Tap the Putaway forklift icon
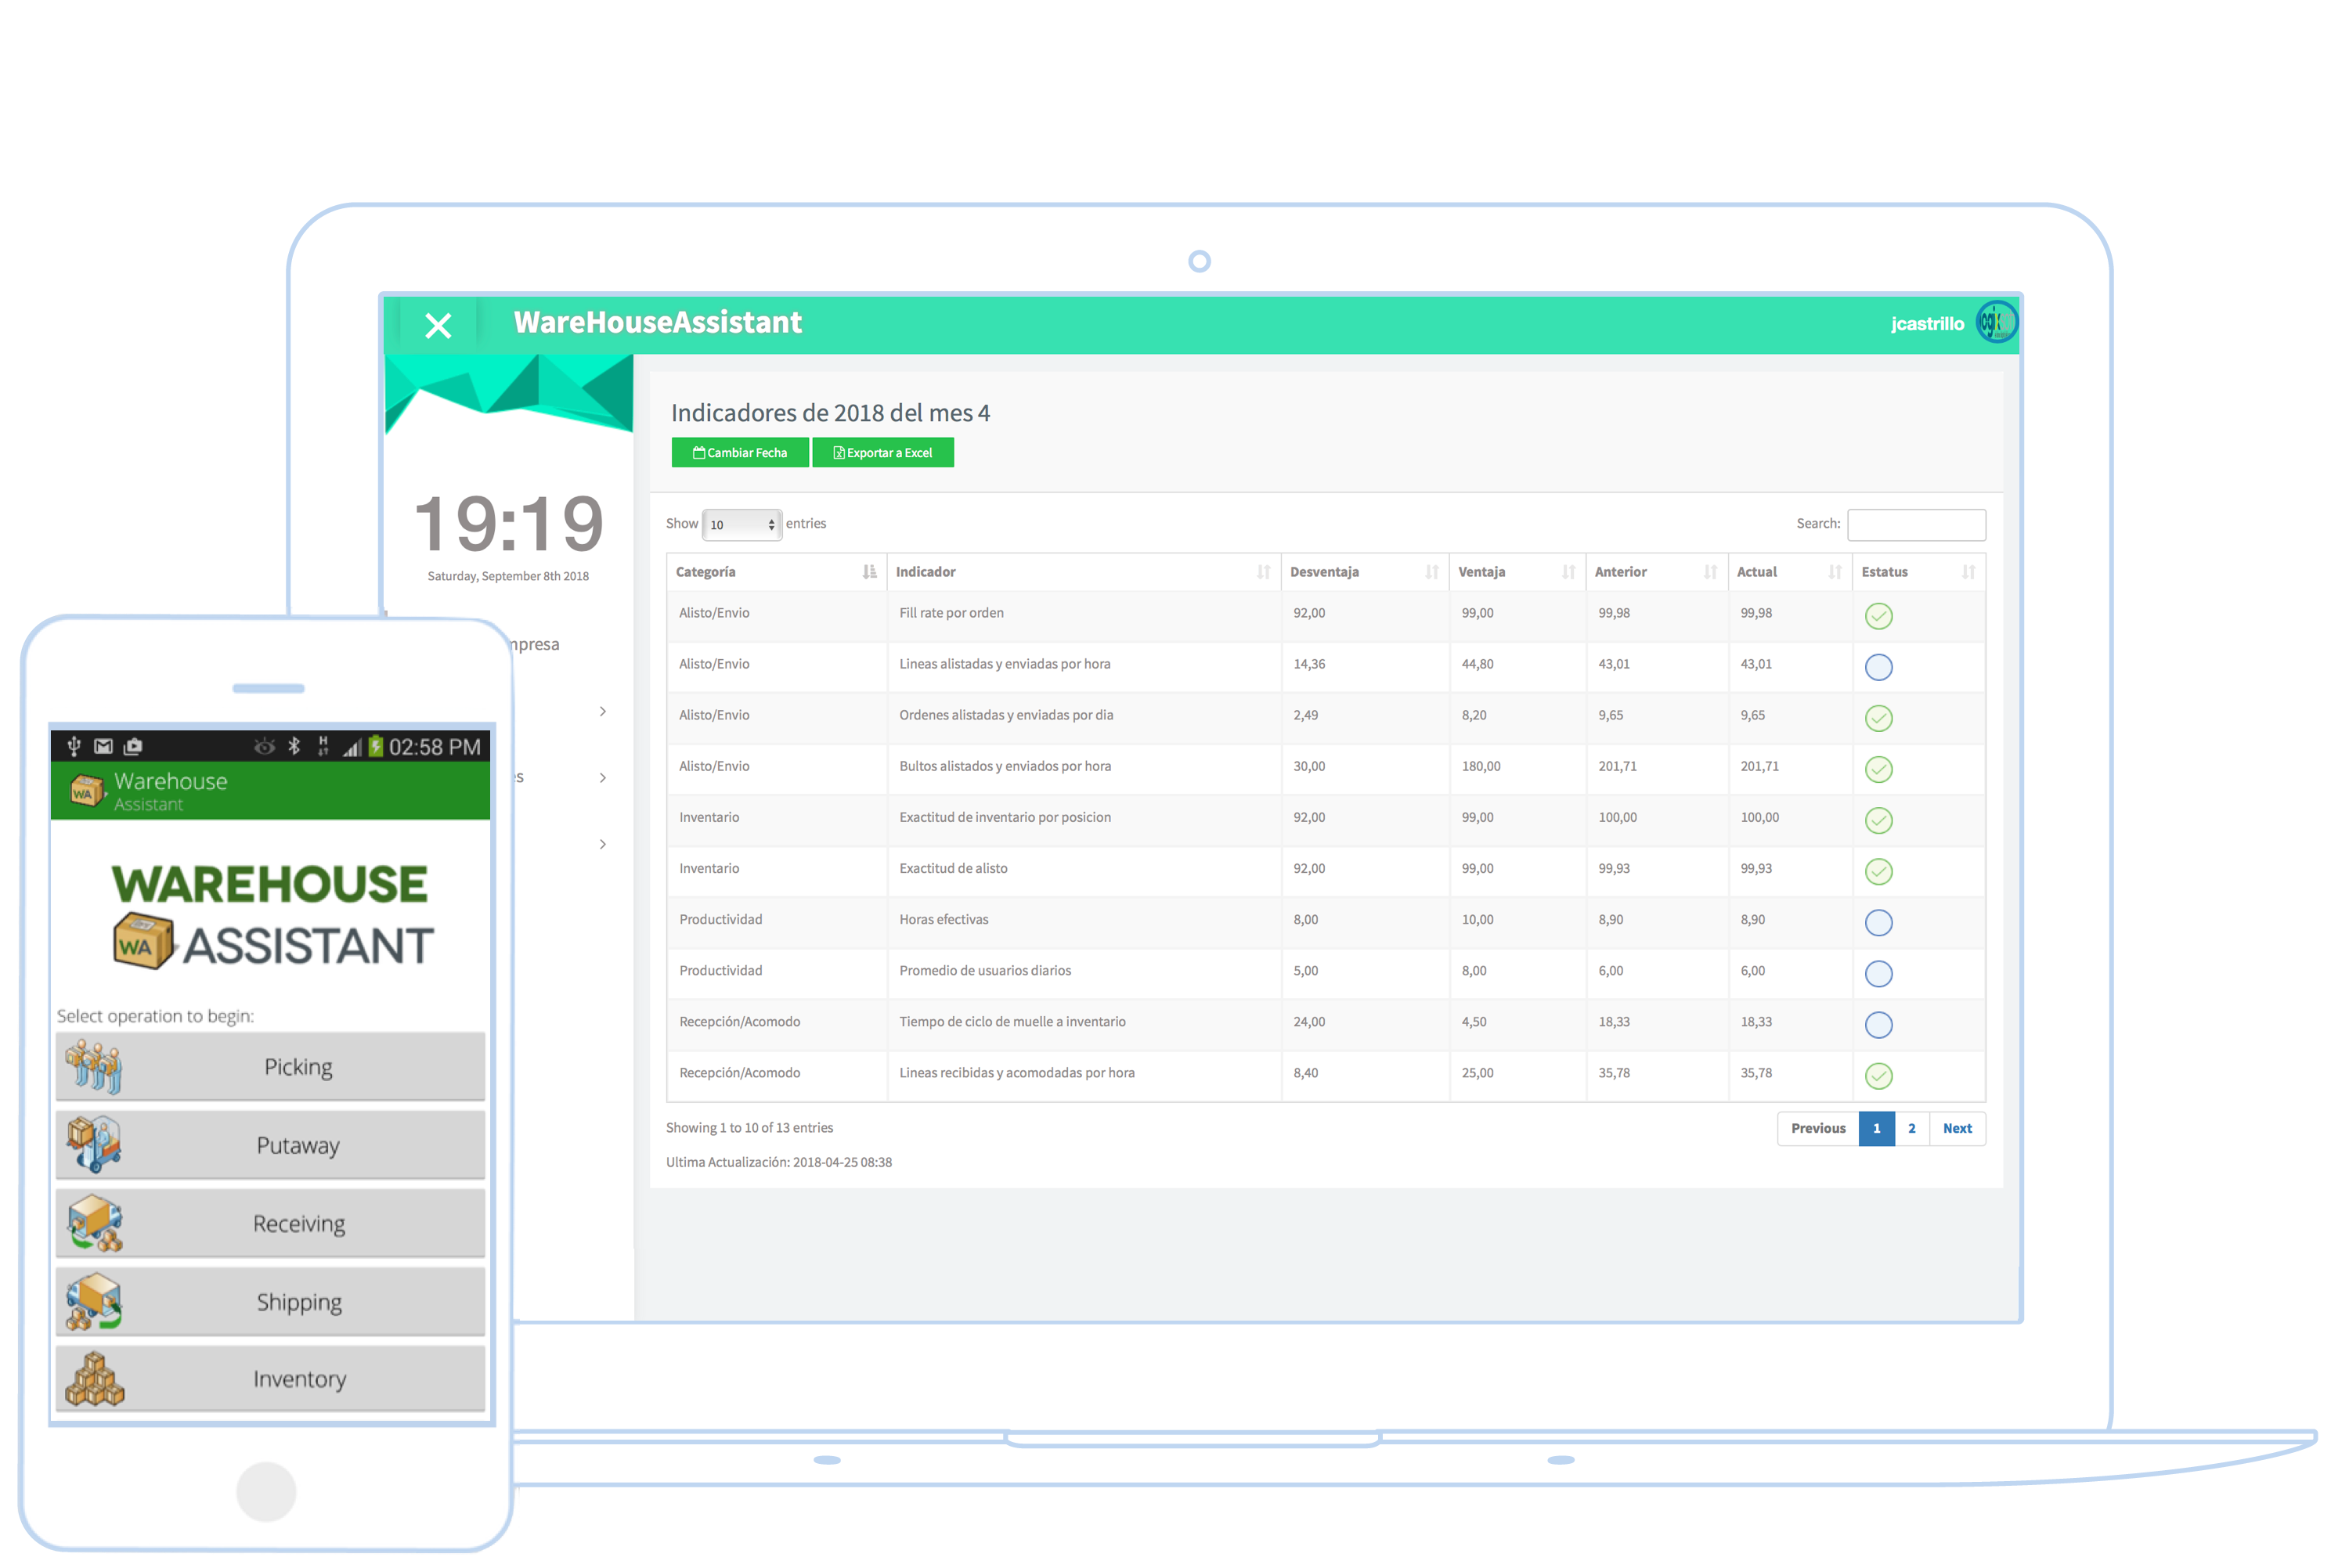The height and width of the screenshot is (1568, 2349). coord(94,1144)
